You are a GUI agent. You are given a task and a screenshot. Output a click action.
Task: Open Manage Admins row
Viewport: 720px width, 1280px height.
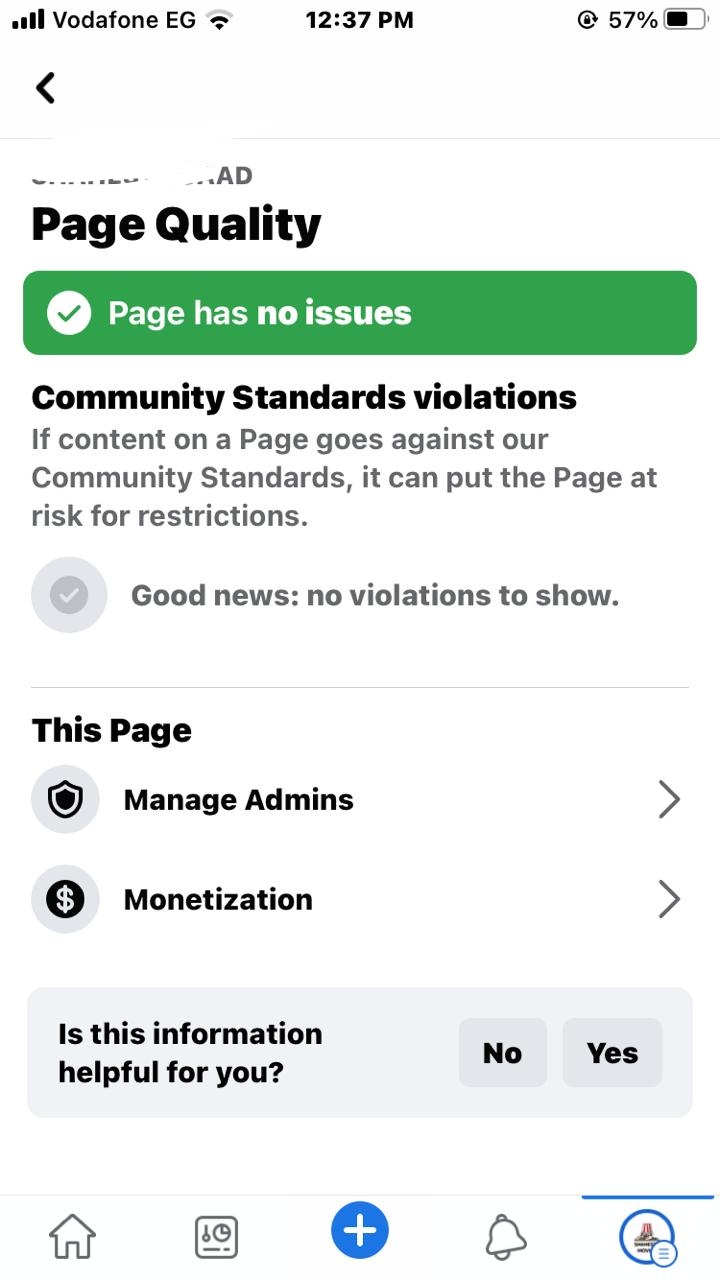coord(360,800)
